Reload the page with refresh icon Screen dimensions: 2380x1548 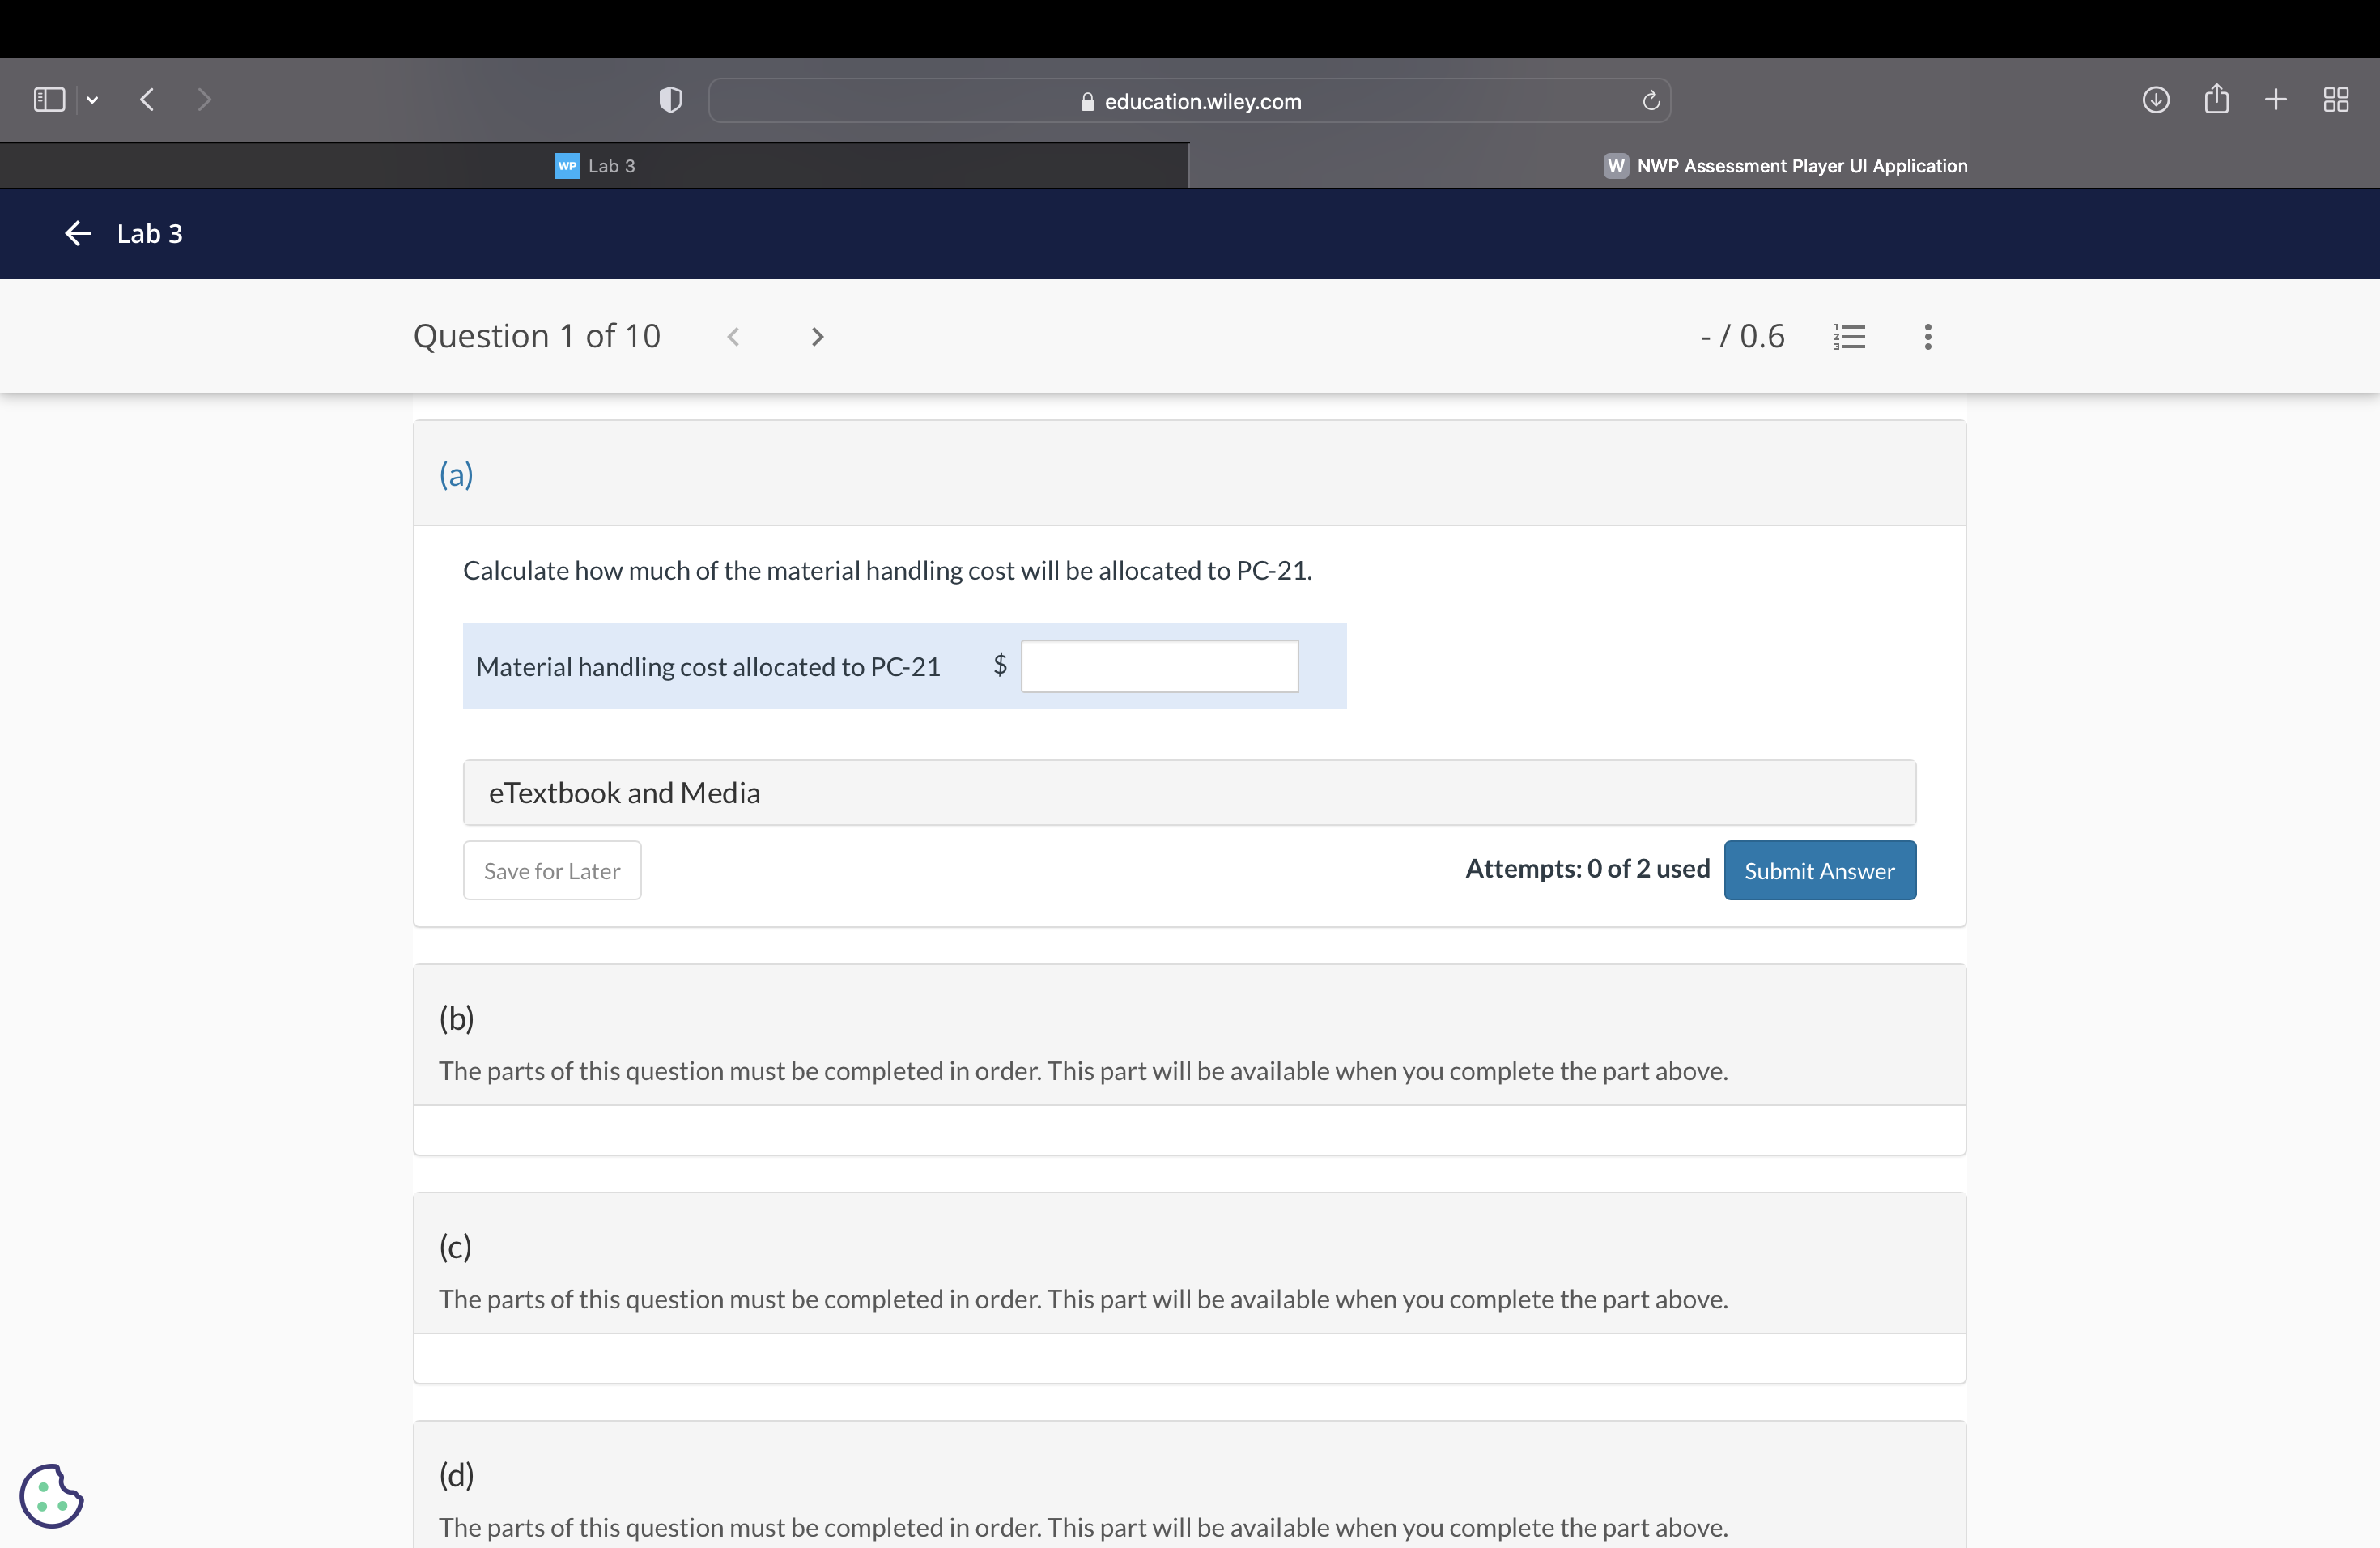(x=1650, y=101)
